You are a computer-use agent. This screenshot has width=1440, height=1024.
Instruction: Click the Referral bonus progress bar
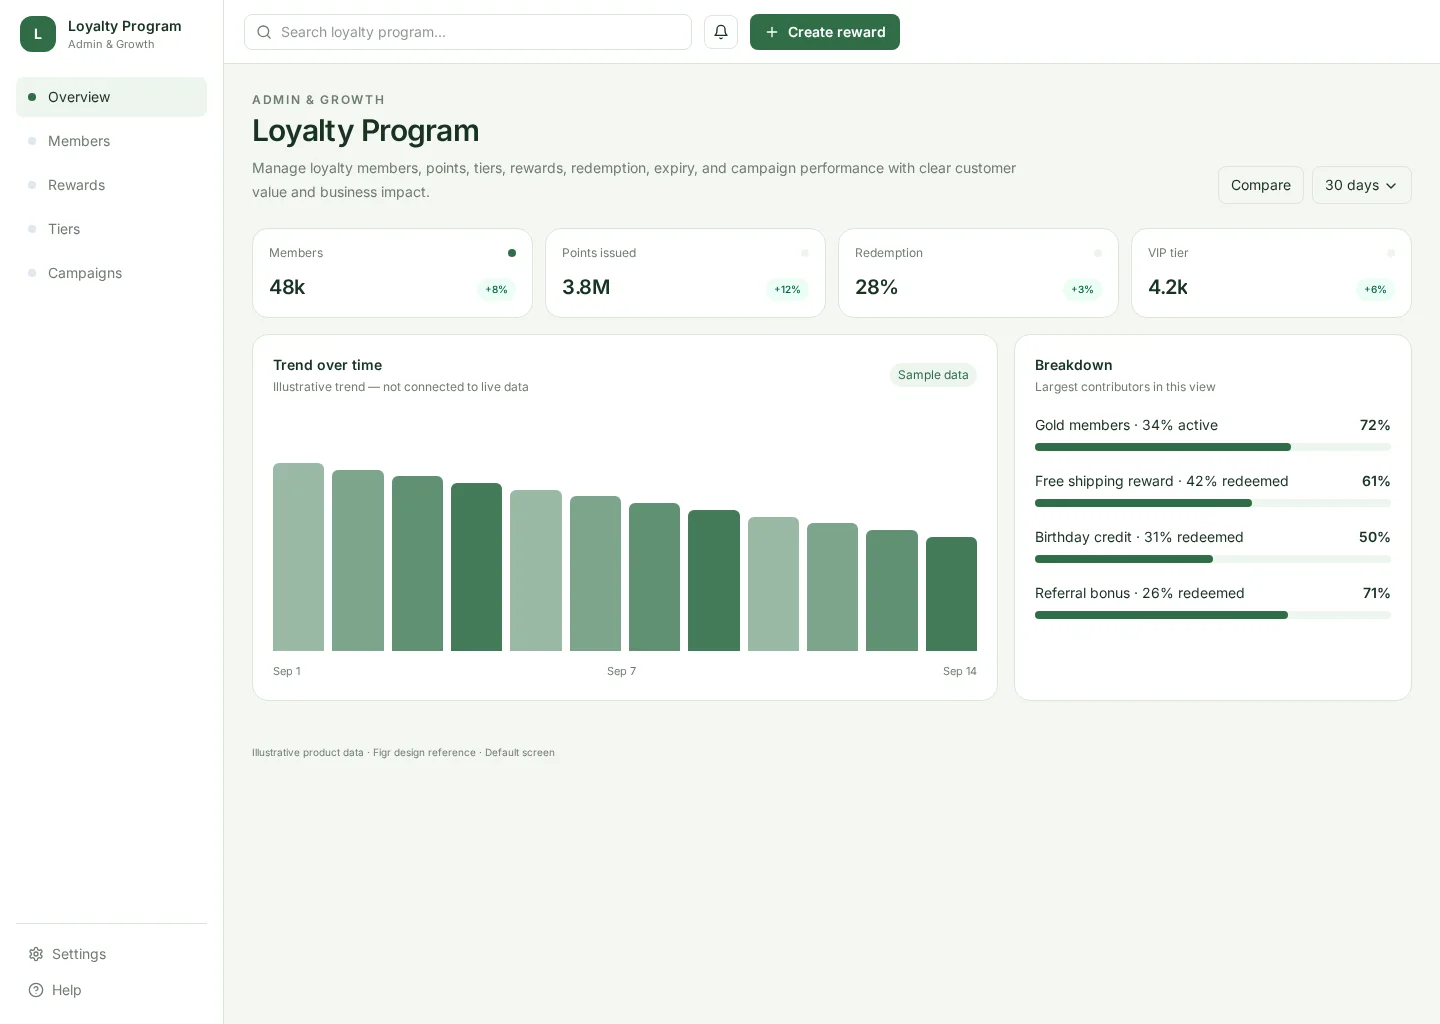1212,615
